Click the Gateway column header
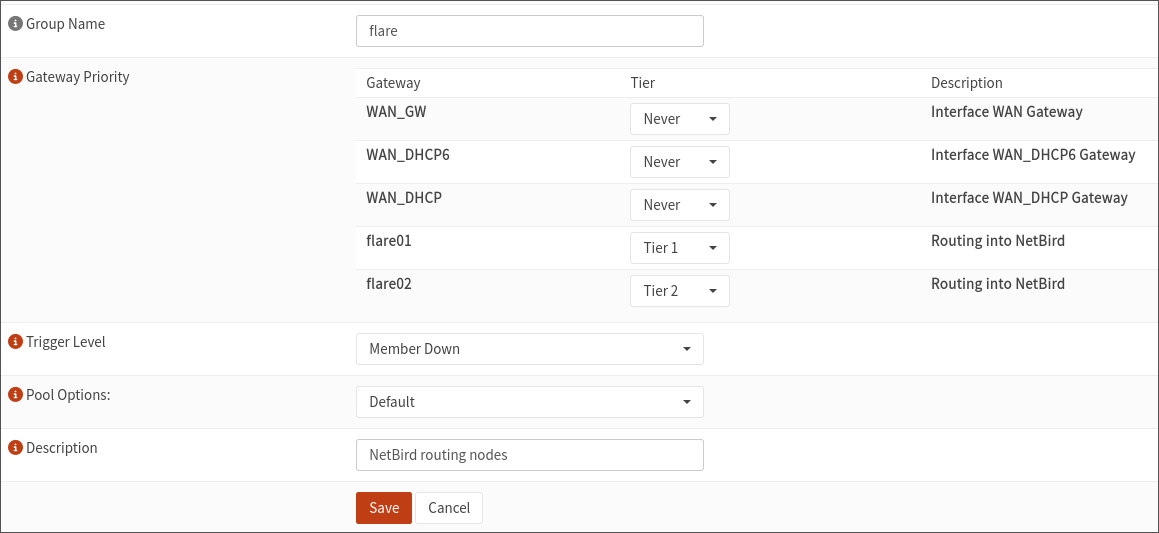The image size is (1159, 533). [393, 83]
